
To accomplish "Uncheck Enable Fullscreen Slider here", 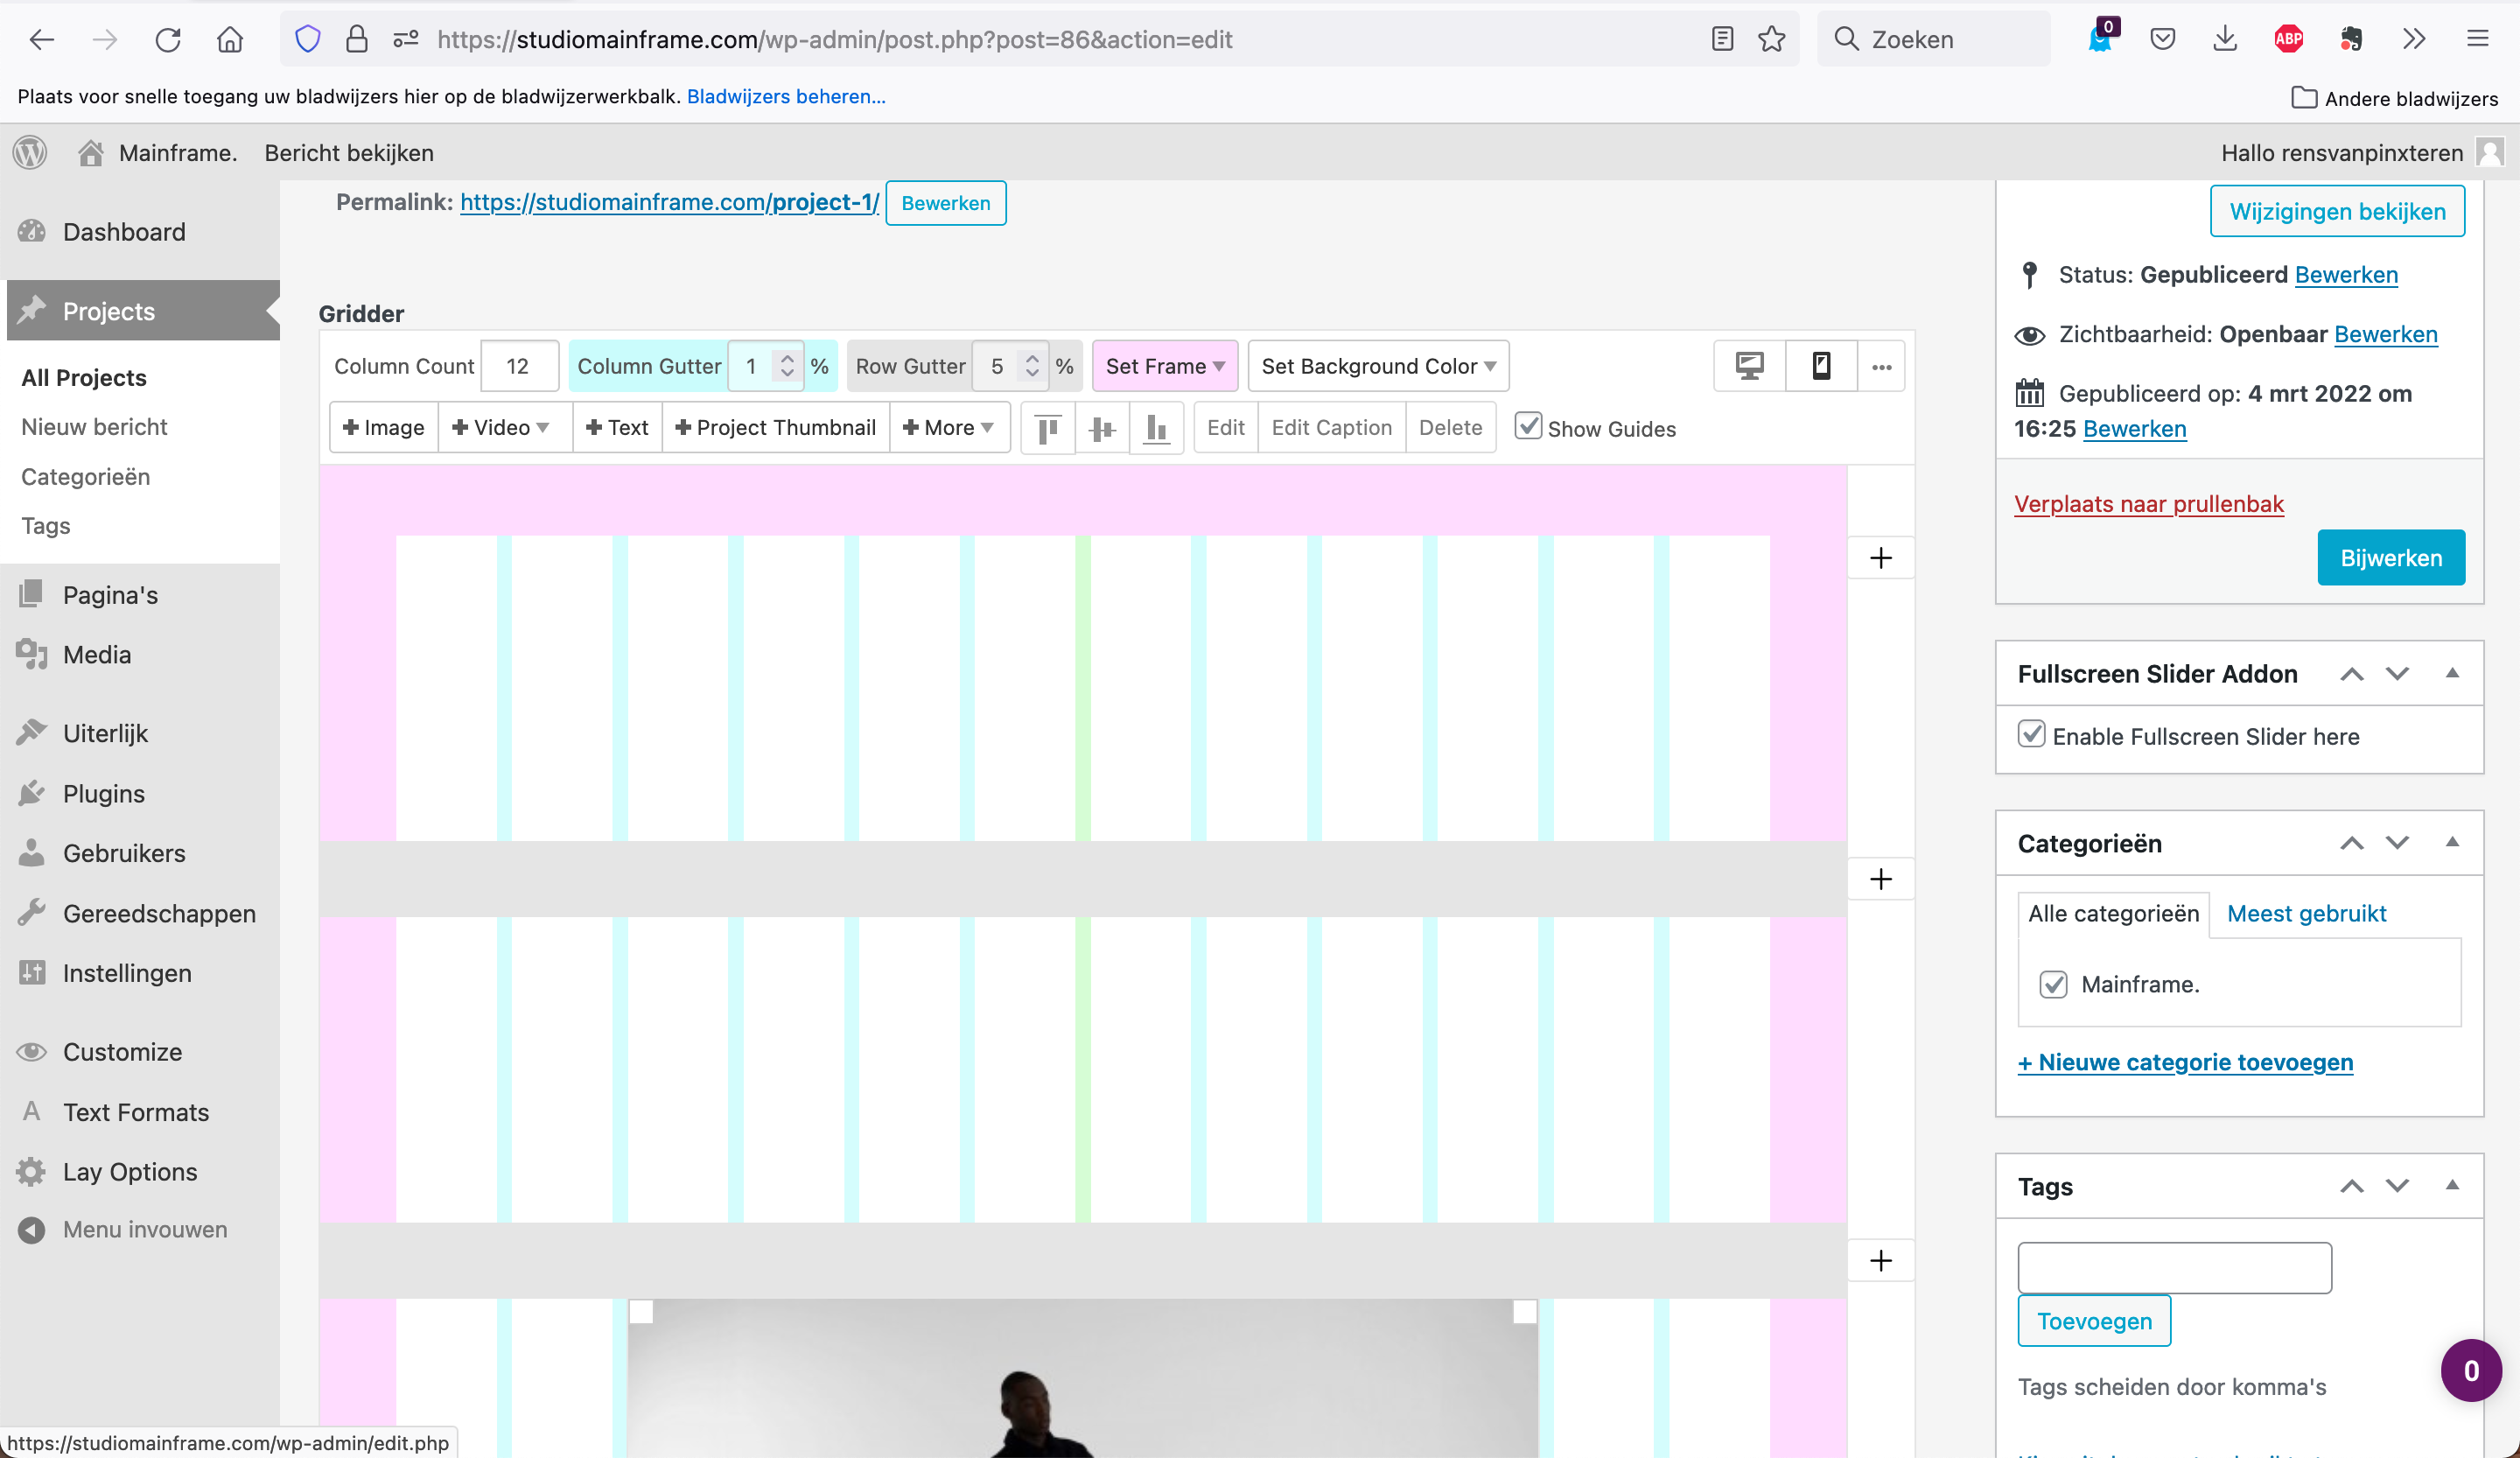I will tap(2031, 734).
